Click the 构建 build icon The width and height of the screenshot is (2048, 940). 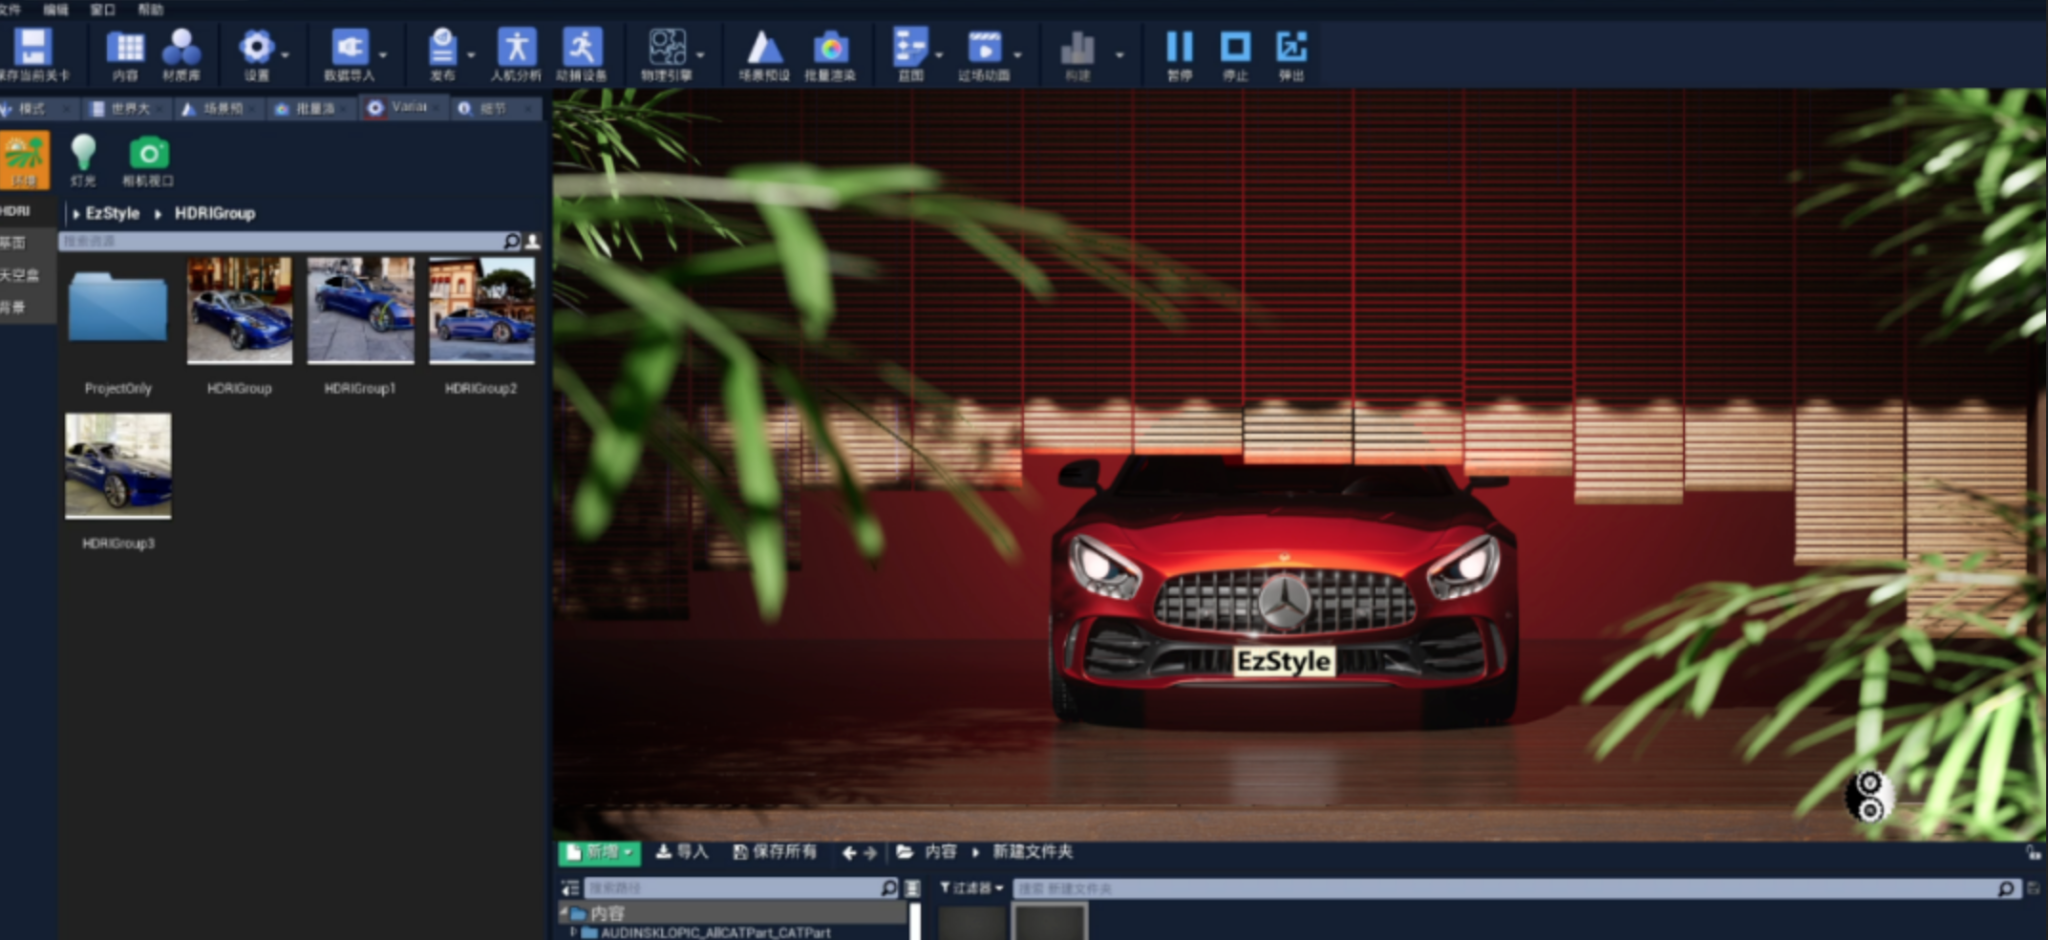(1077, 48)
